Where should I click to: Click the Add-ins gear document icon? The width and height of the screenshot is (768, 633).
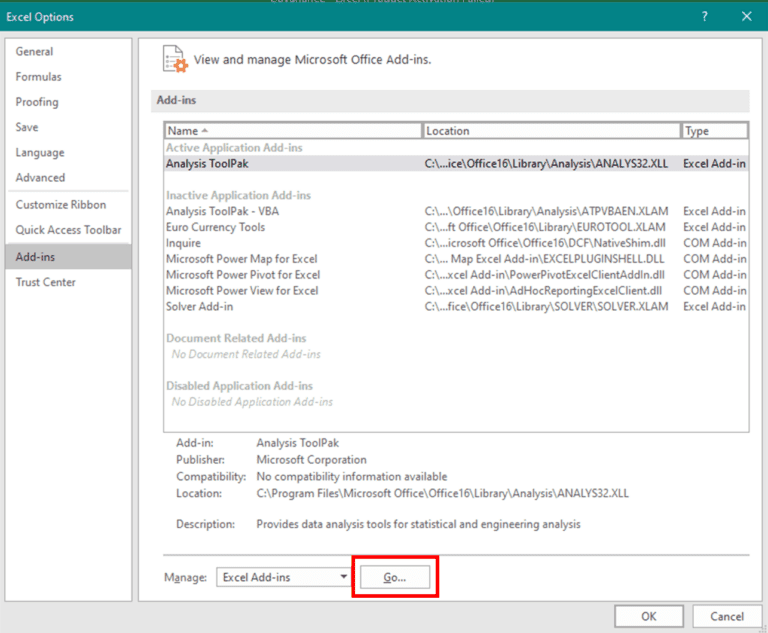pyautogui.click(x=175, y=60)
